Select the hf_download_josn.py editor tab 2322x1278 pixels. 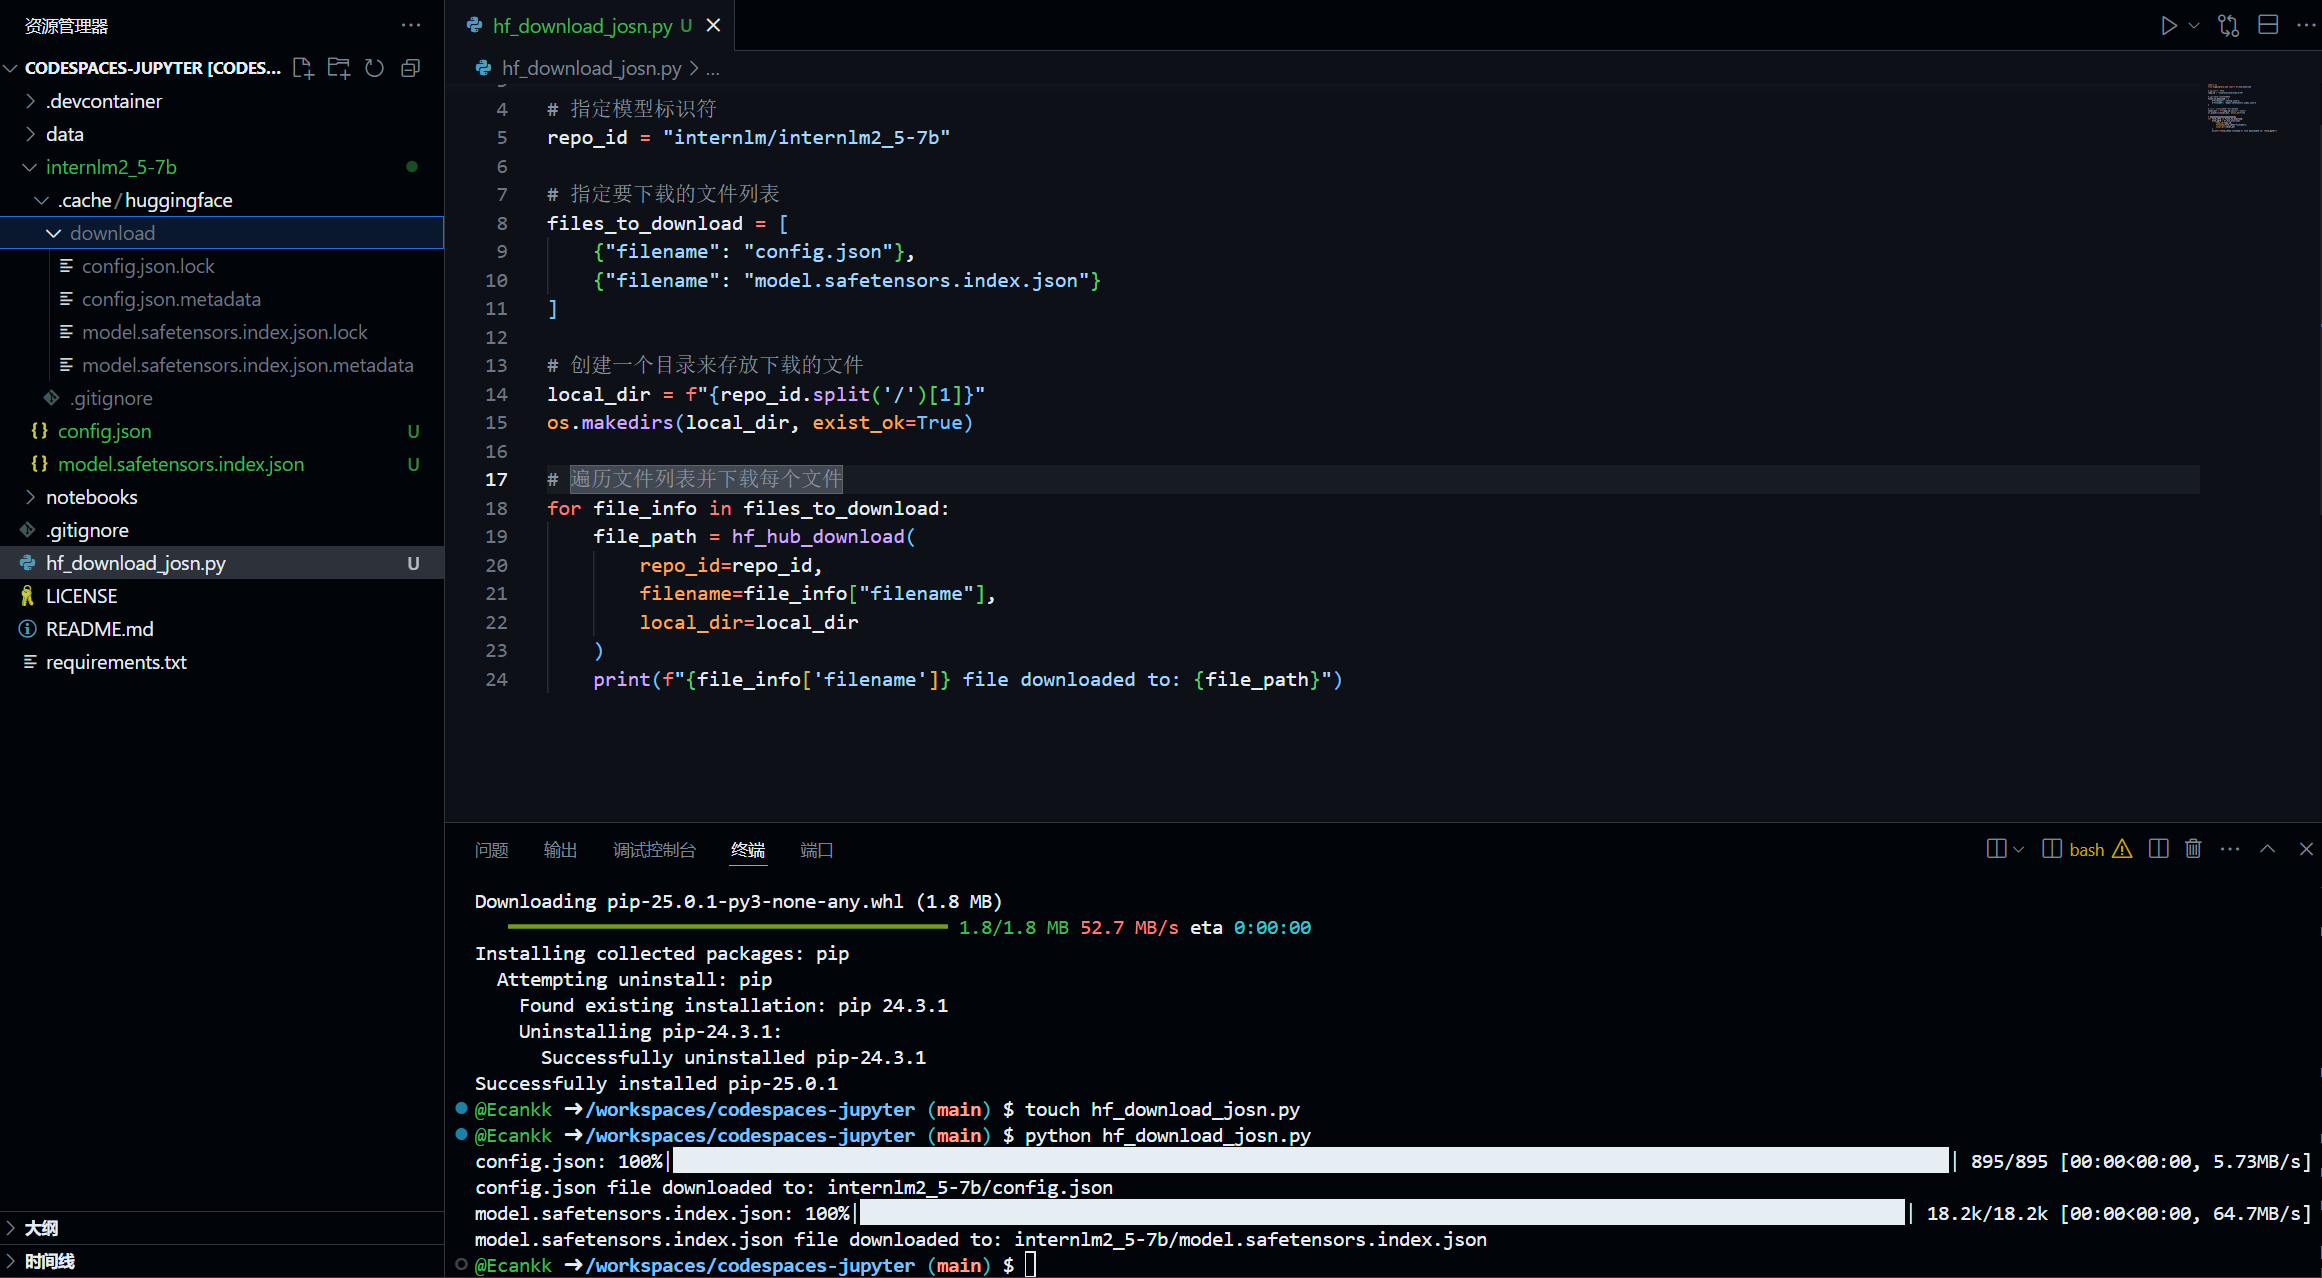(x=591, y=26)
